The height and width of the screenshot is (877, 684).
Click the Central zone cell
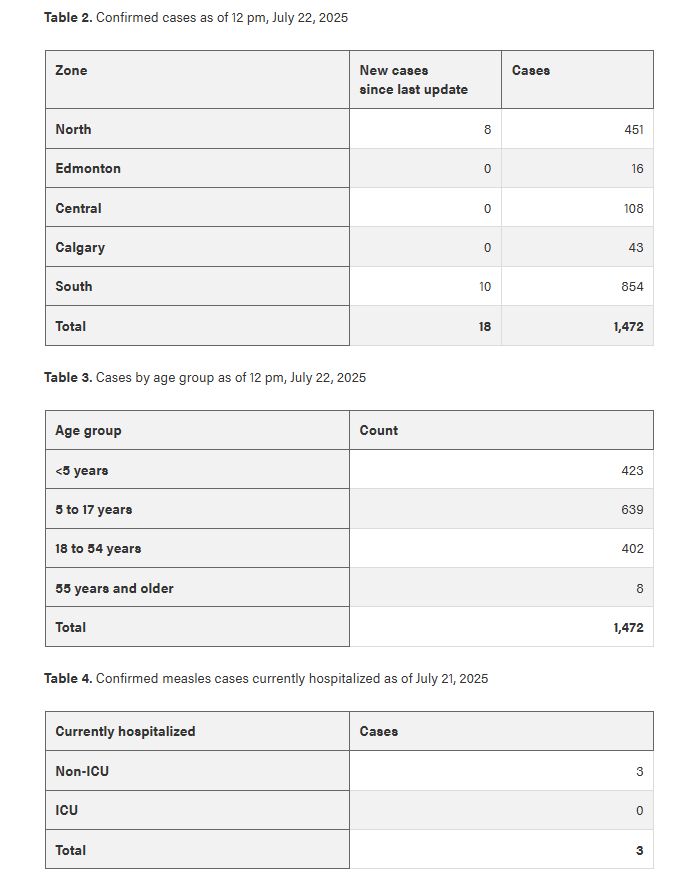coord(78,208)
